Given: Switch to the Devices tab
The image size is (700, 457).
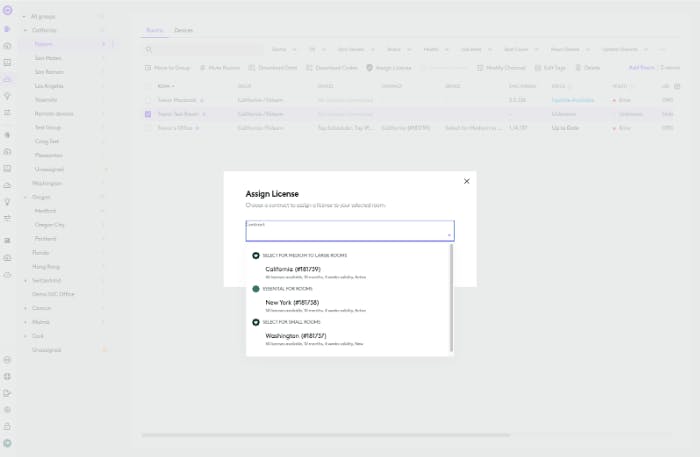Looking at the screenshot, I should coord(184,31).
